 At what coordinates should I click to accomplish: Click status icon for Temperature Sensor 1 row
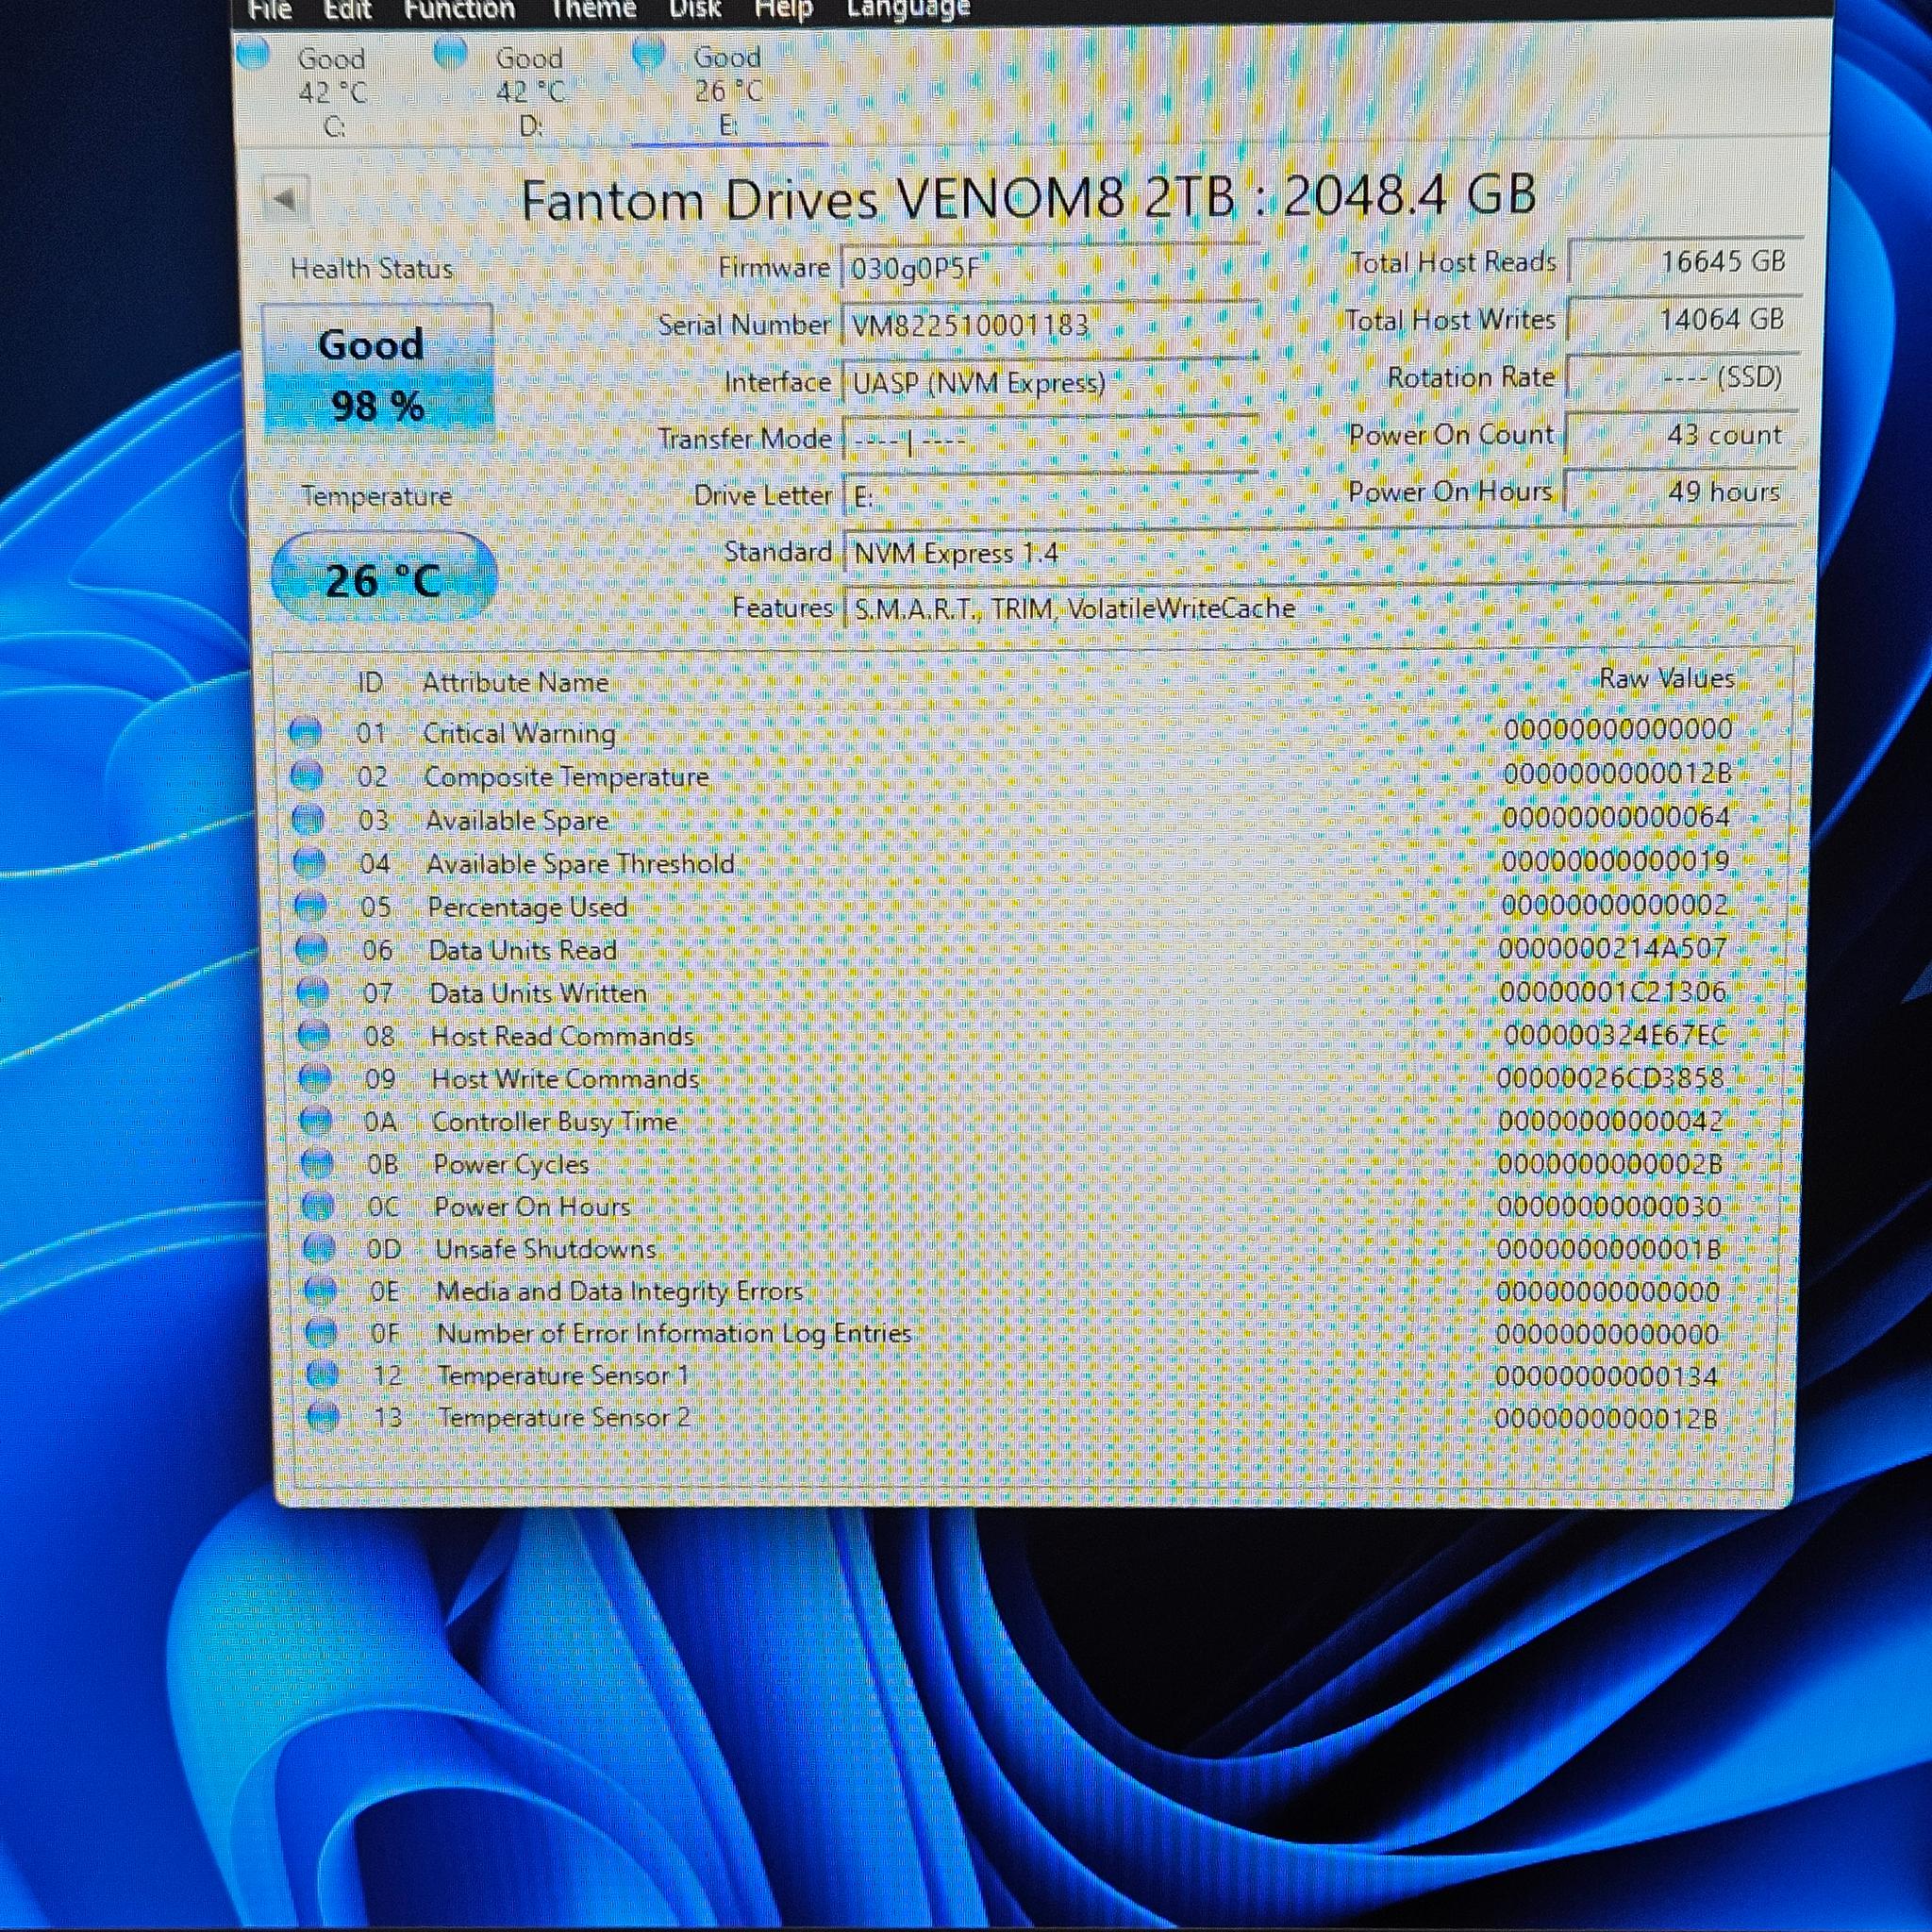[x=322, y=1374]
